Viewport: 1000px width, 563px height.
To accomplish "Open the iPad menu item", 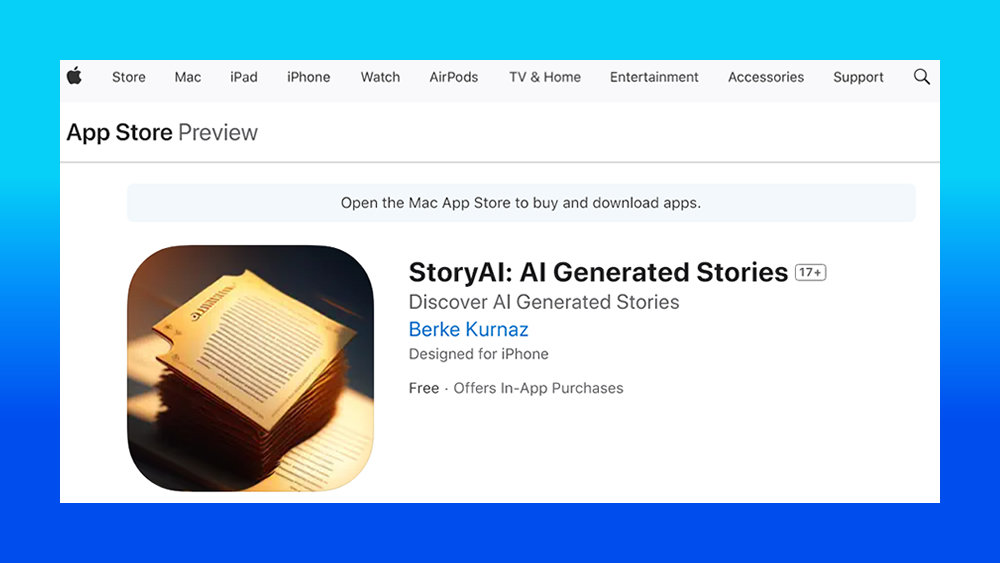I will pos(244,77).
